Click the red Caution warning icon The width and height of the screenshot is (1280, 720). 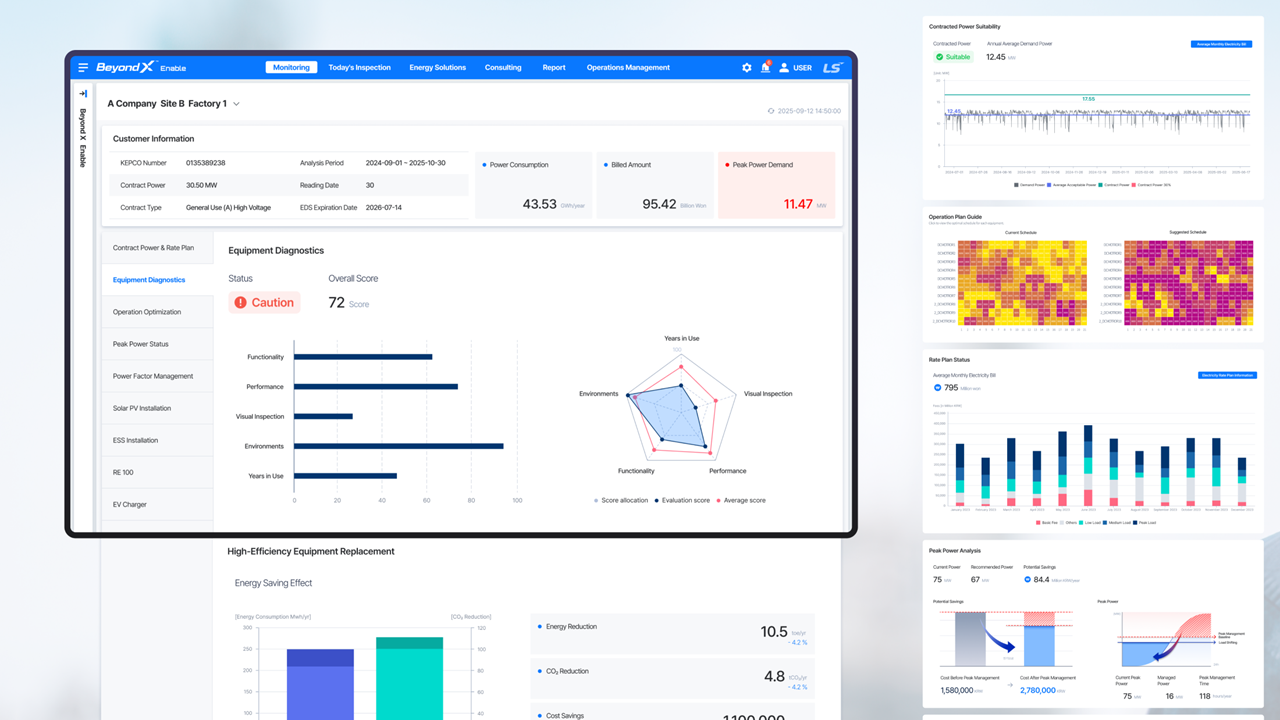[240, 303]
